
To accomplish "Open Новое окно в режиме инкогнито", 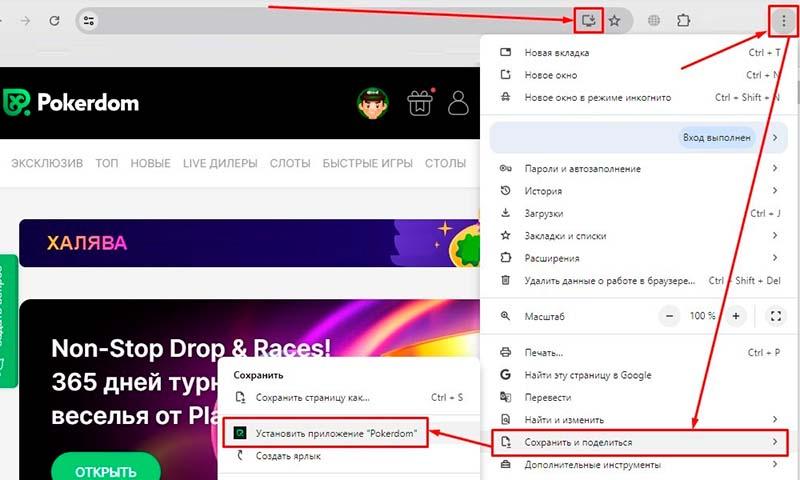I will coord(639,97).
